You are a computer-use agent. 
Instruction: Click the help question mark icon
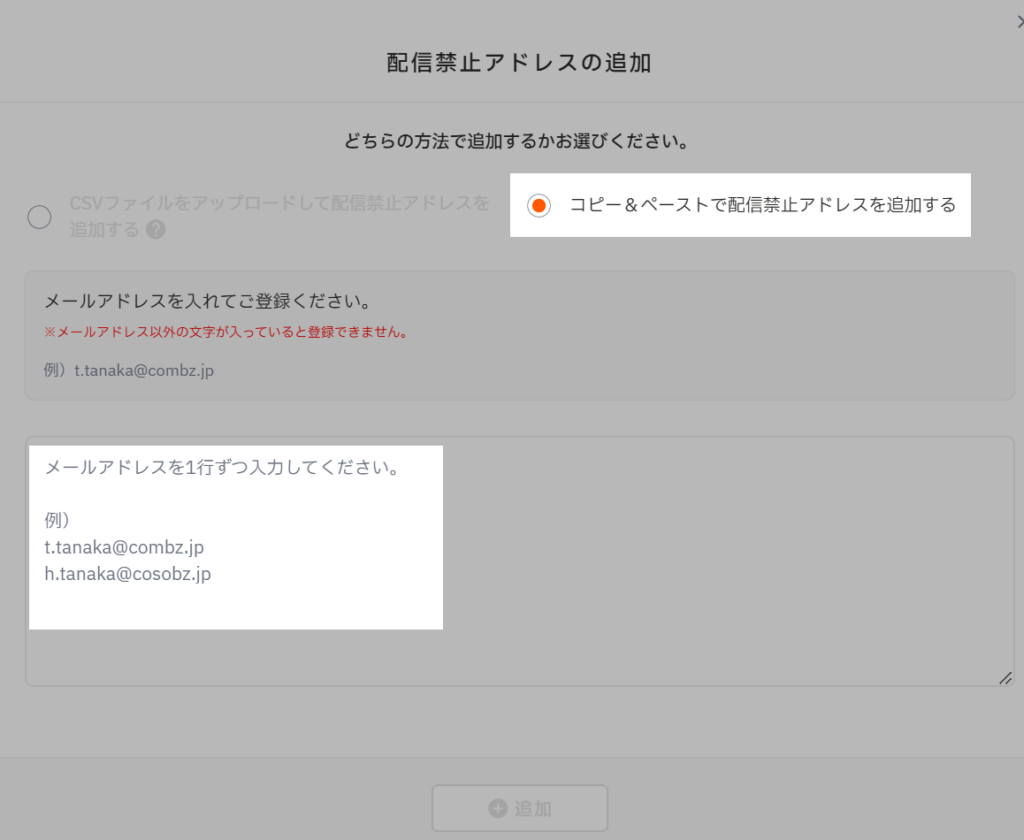[156, 229]
